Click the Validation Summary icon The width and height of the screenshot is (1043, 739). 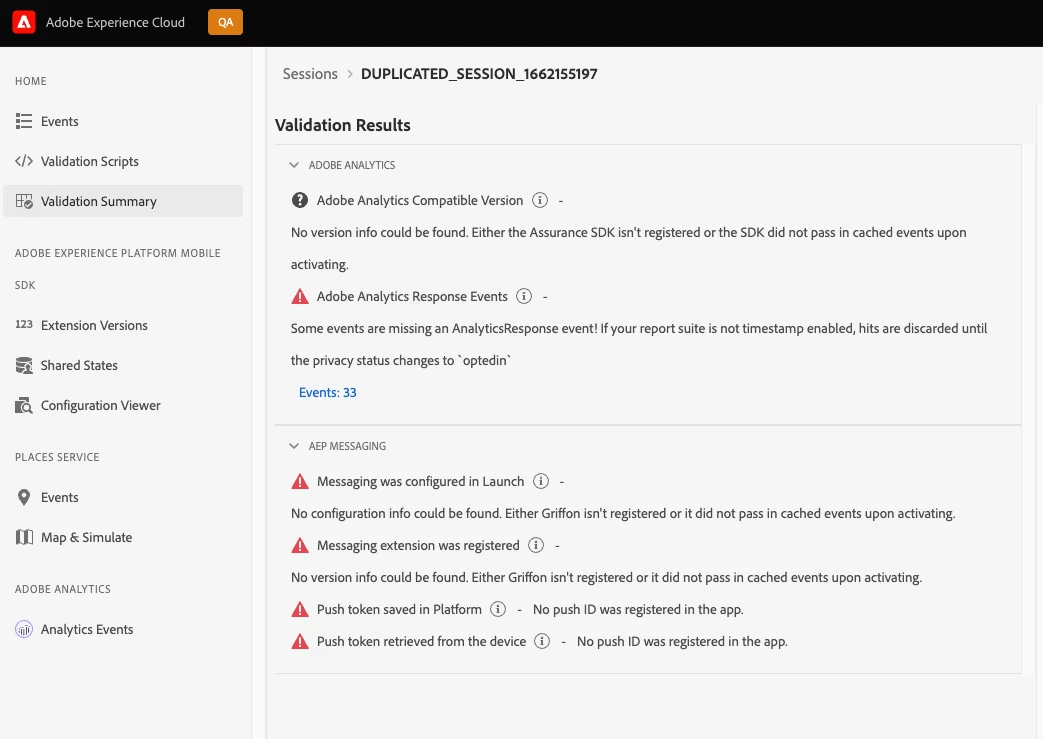point(24,201)
